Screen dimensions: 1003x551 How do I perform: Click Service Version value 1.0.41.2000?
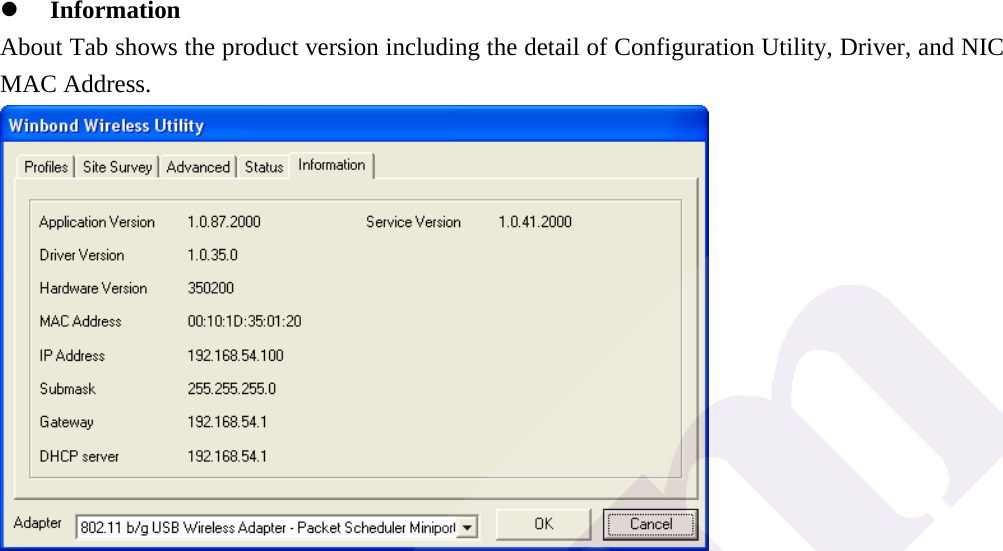point(535,222)
